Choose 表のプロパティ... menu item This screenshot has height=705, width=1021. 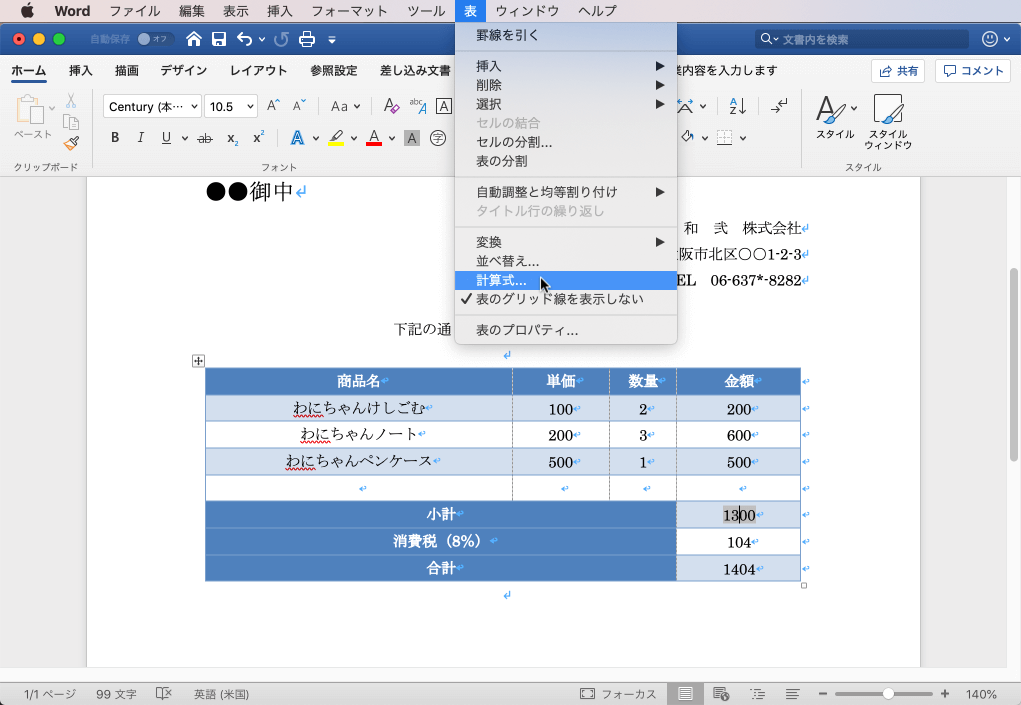[566, 330]
